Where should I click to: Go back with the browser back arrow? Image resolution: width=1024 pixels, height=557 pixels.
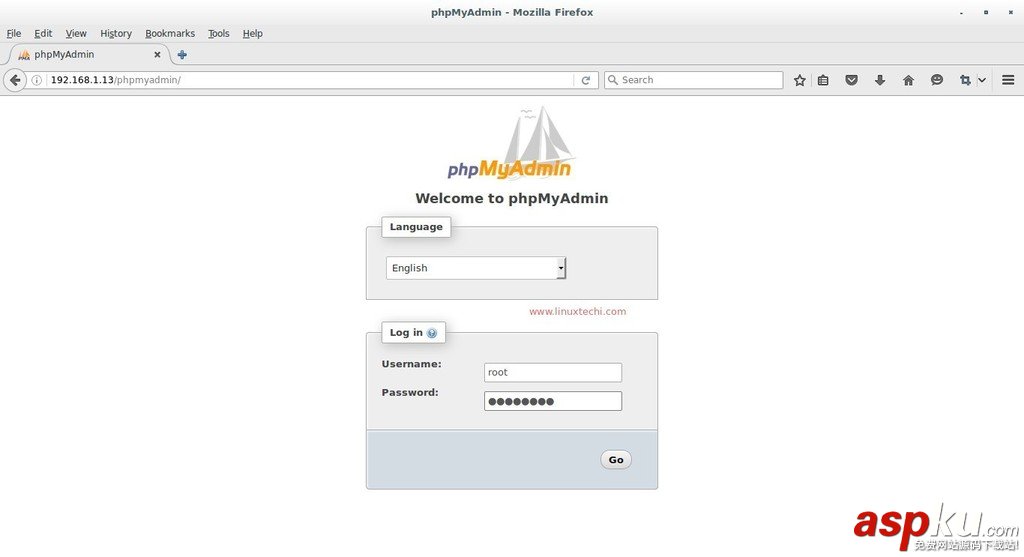(x=15, y=80)
